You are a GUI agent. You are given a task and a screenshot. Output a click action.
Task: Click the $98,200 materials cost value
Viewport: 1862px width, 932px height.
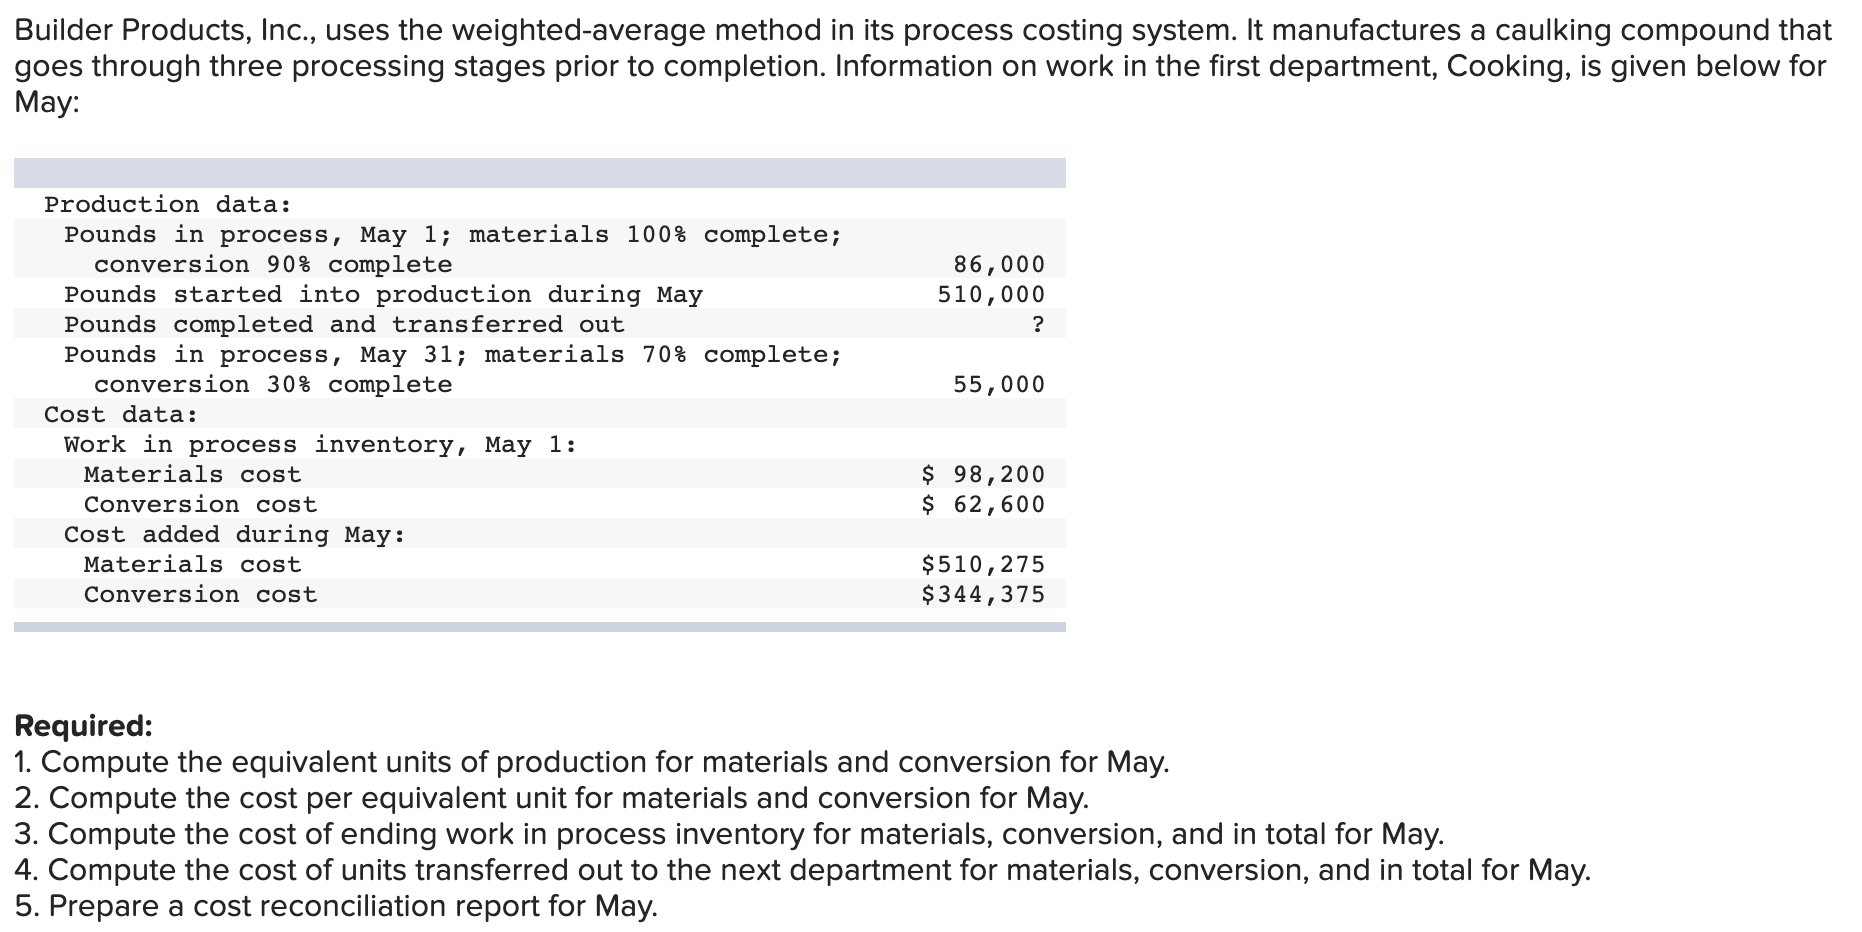[x=983, y=473]
